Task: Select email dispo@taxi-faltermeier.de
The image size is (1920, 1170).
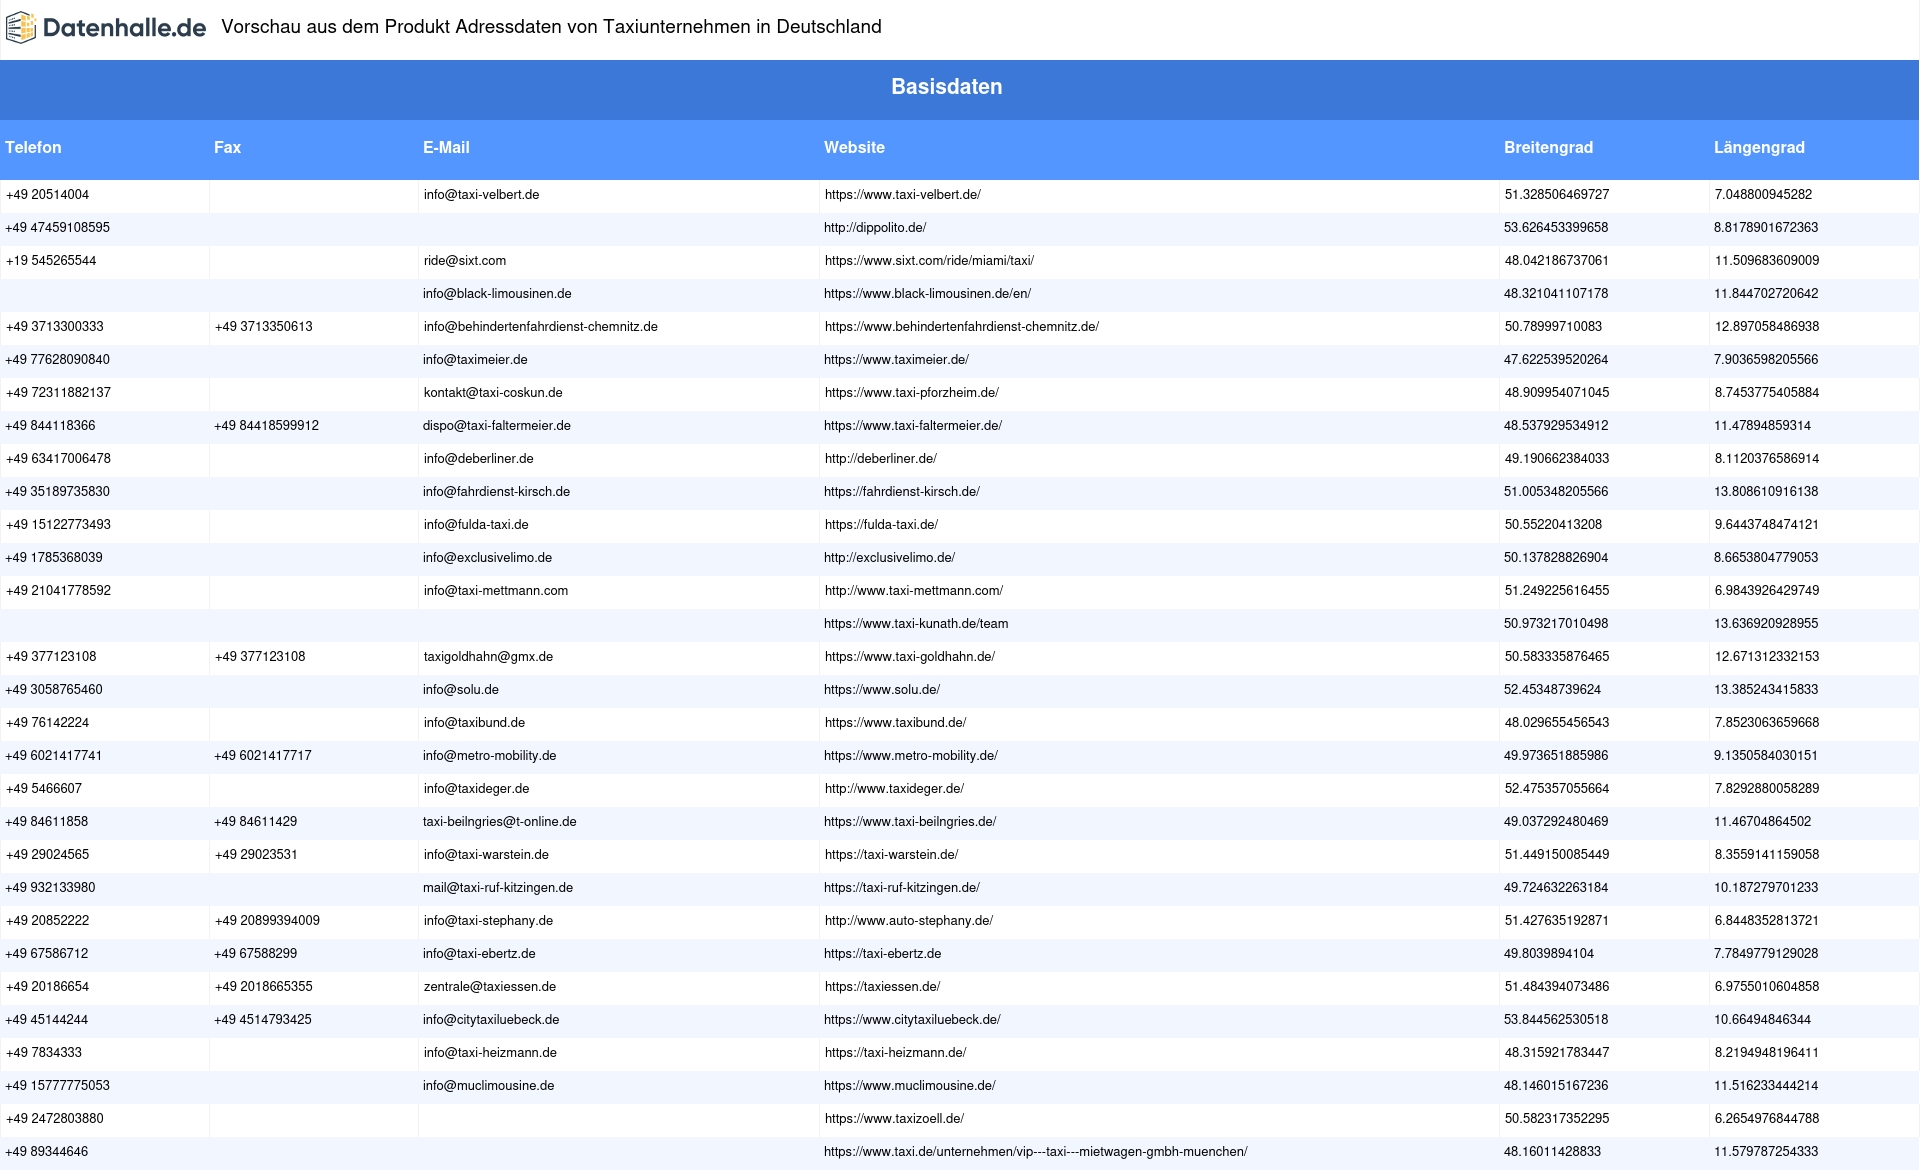Action: (x=497, y=426)
